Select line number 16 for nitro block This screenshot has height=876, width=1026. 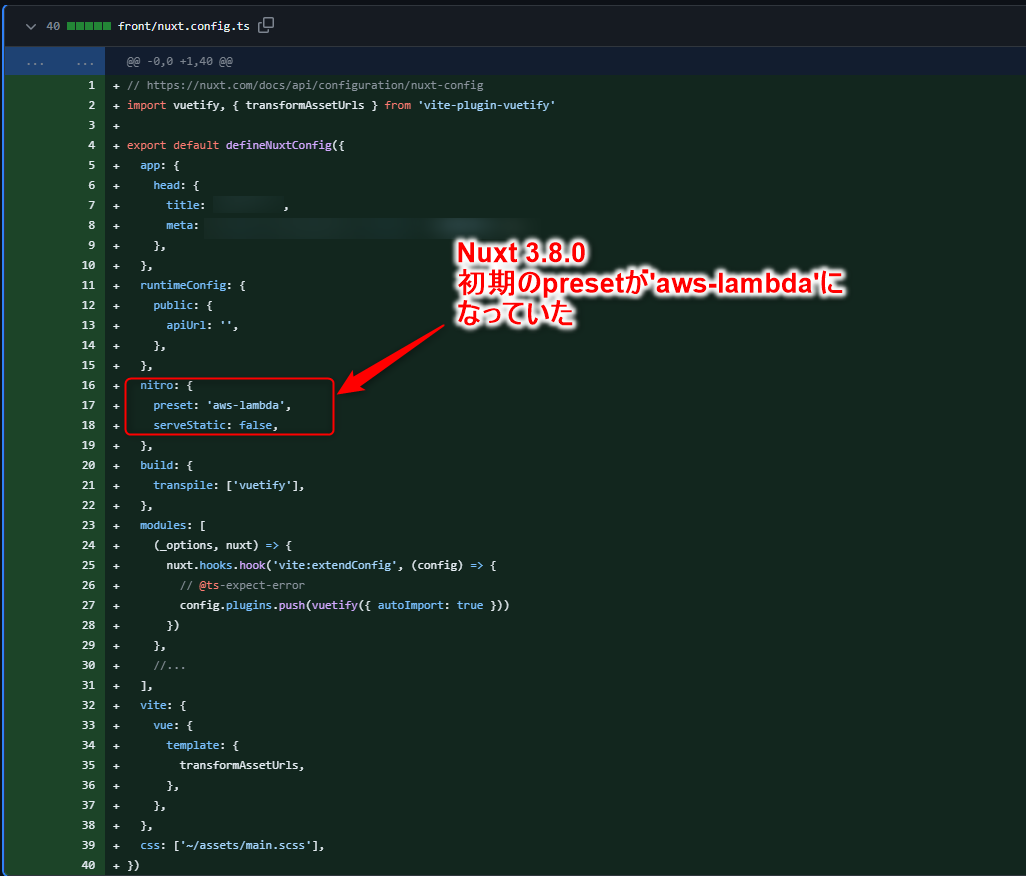[x=88, y=385]
